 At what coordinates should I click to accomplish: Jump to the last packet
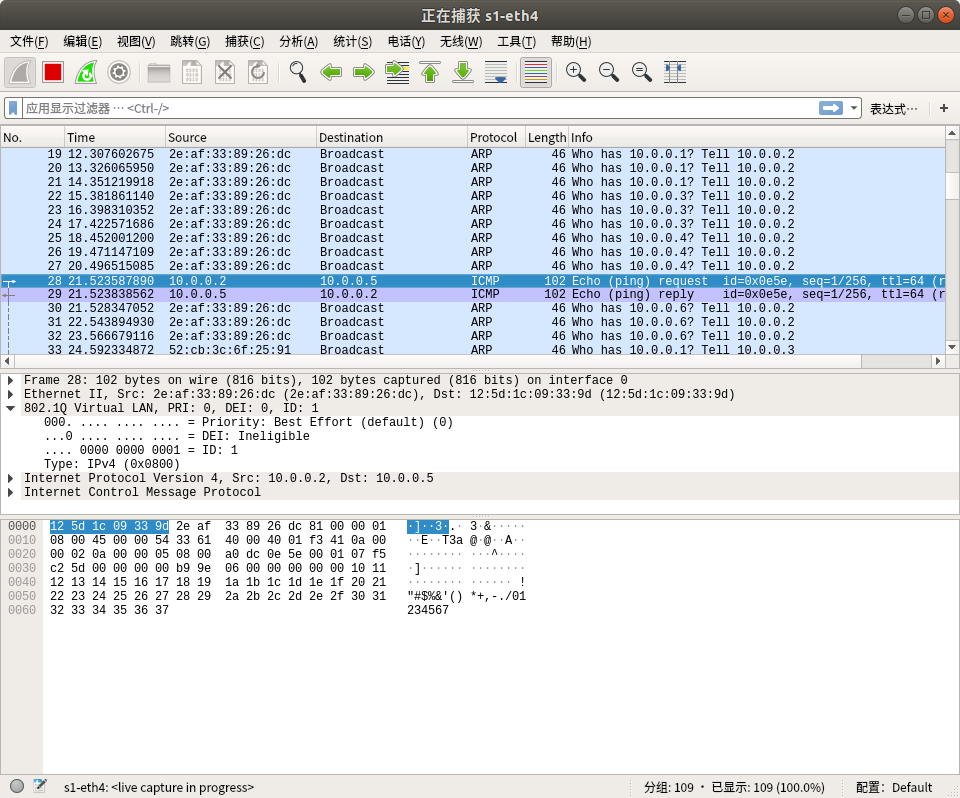pos(463,72)
